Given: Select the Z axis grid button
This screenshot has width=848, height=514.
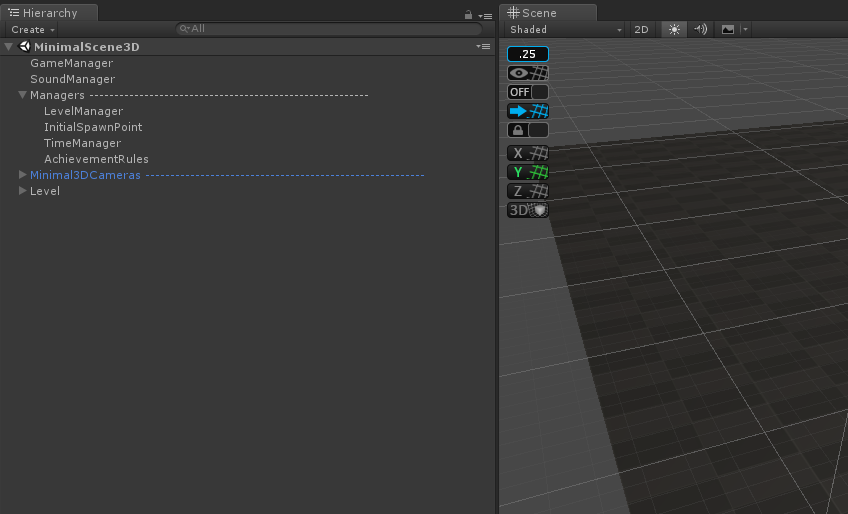Looking at the screenshot, I should (x=528, y=191).
